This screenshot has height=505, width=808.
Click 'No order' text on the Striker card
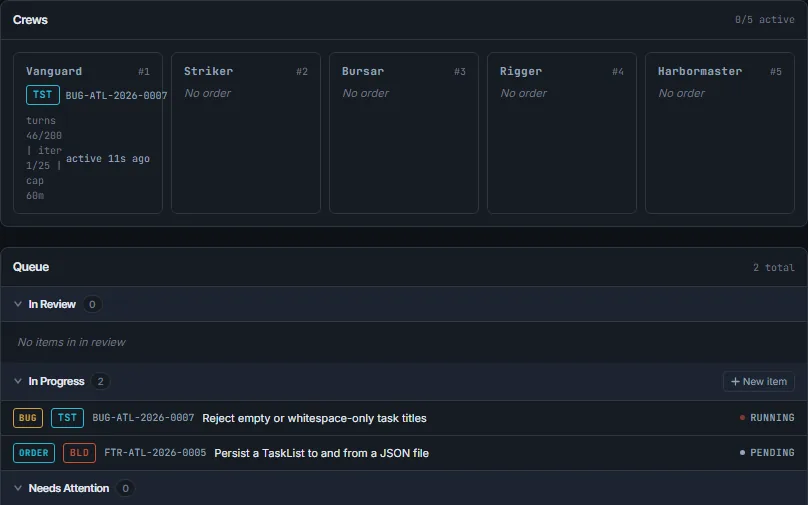[x=208, y=93]
